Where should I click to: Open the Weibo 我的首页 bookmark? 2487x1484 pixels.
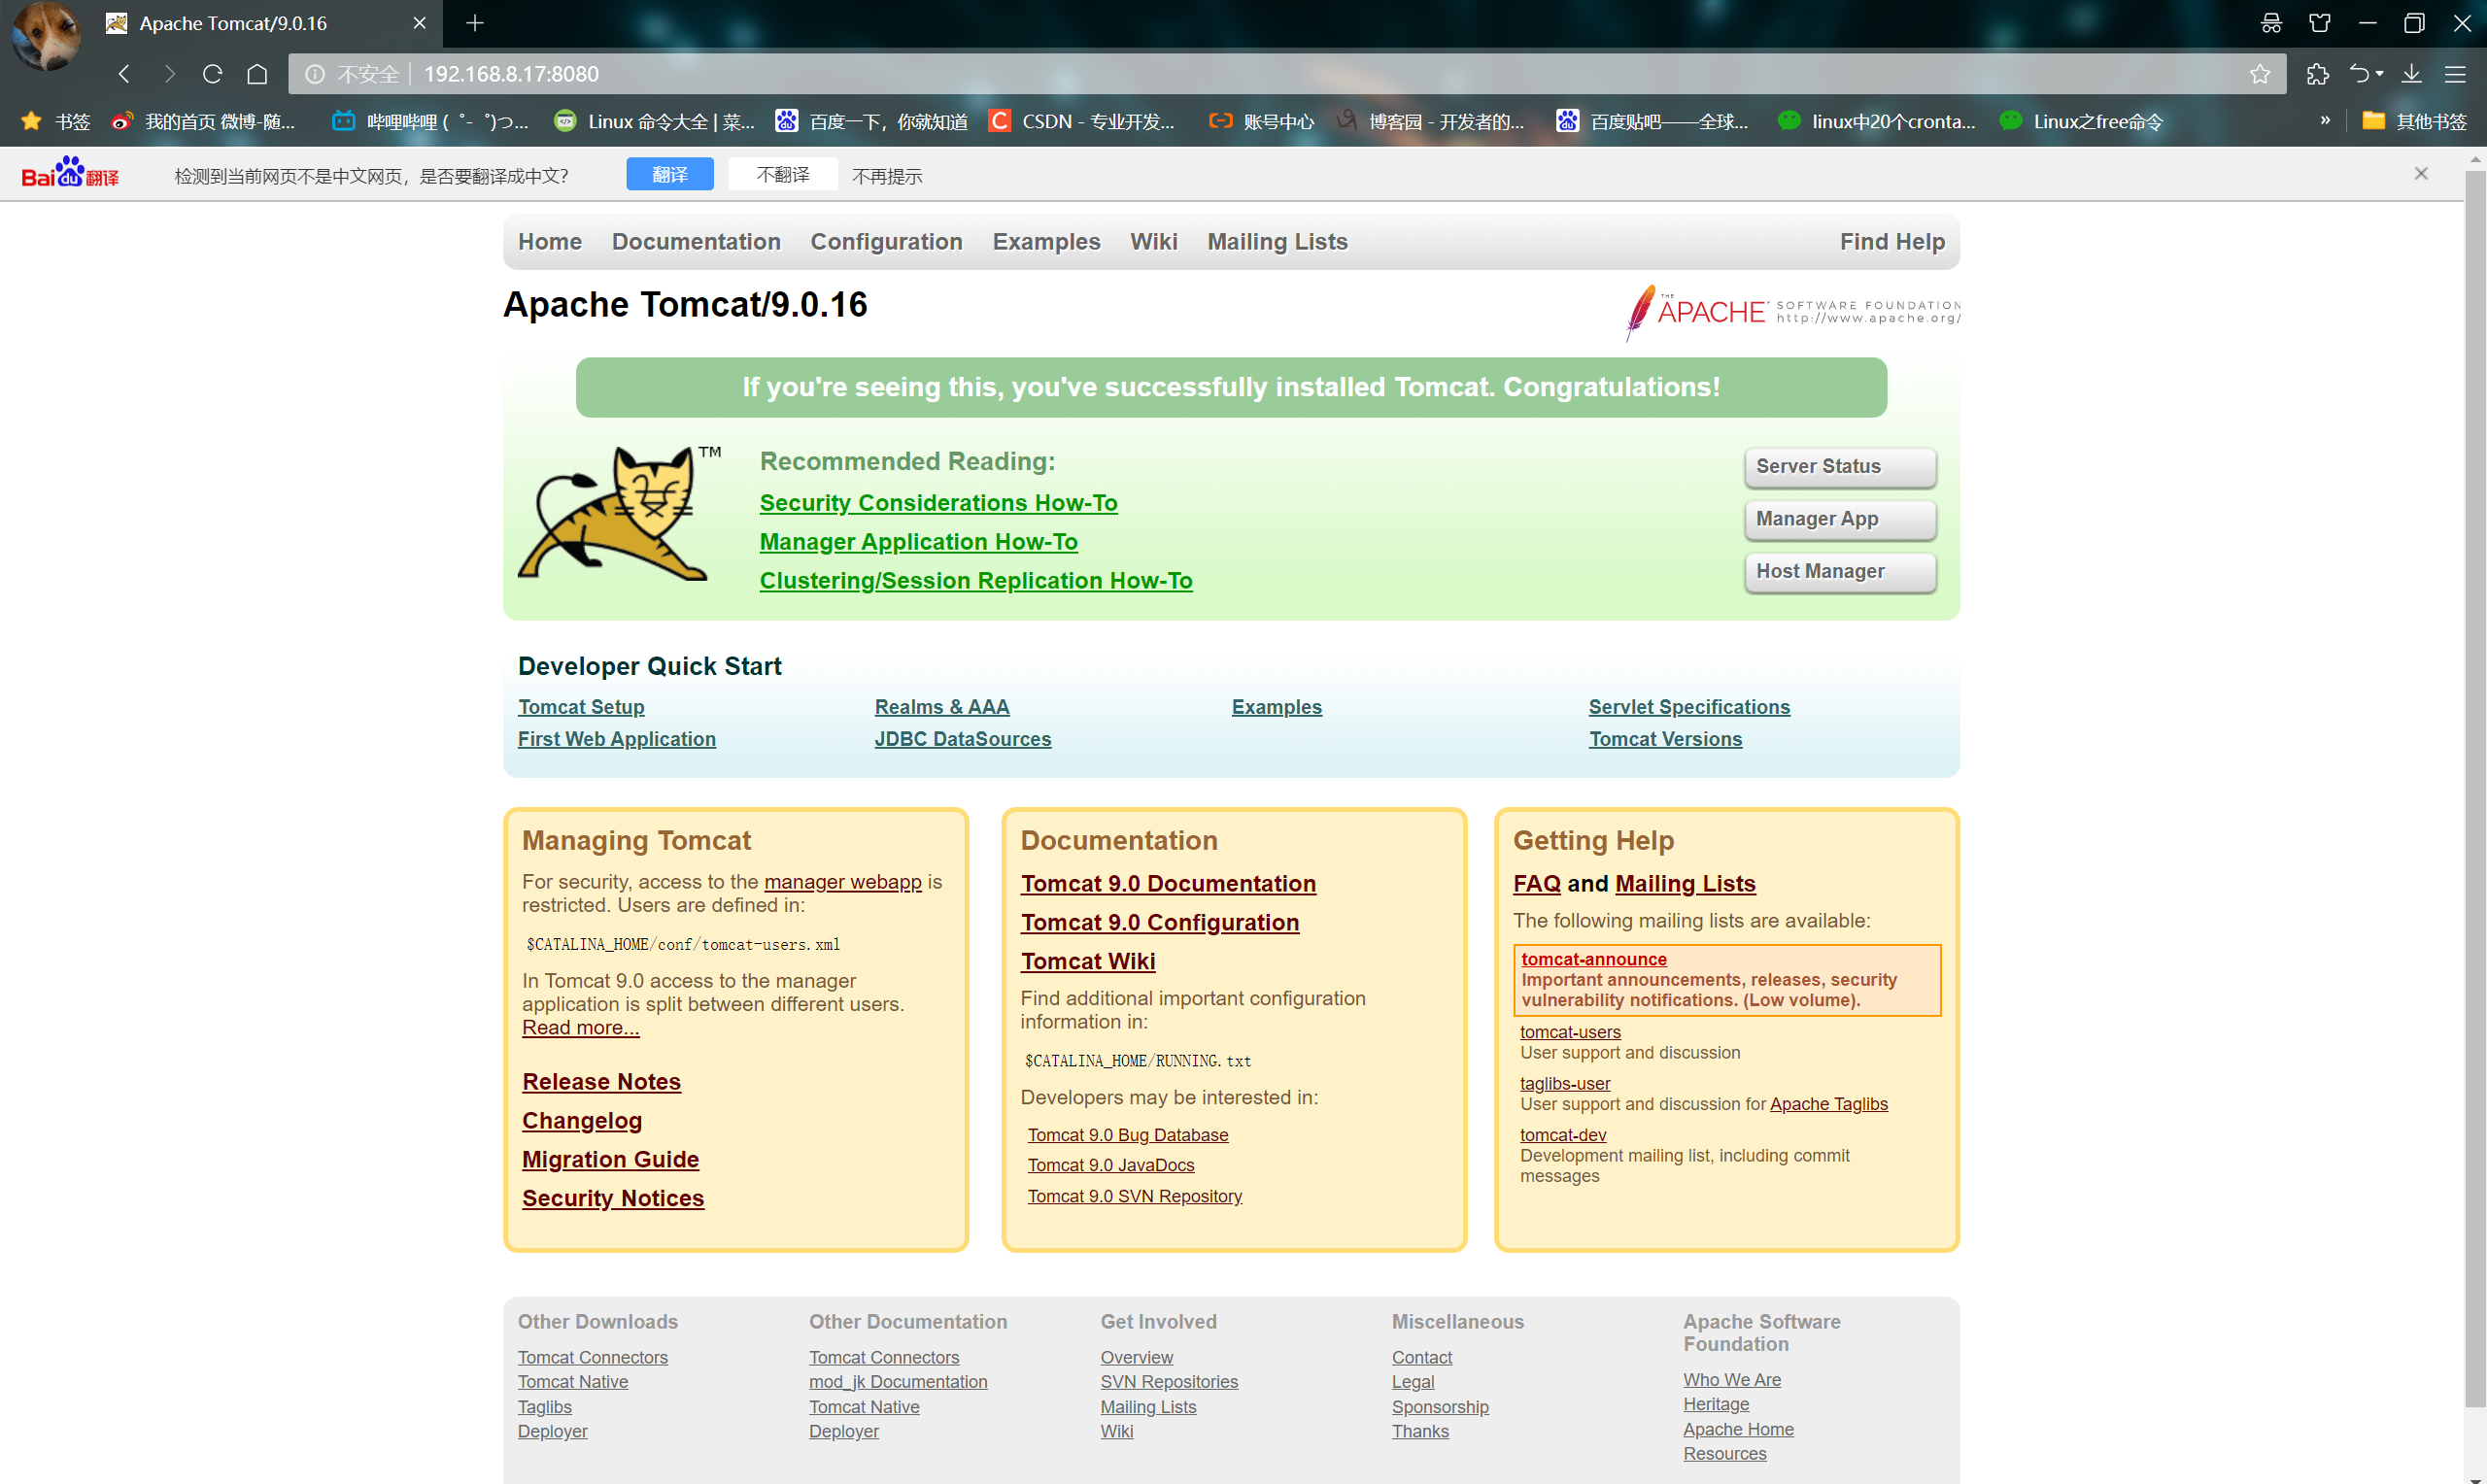click(x=203, y=122)
